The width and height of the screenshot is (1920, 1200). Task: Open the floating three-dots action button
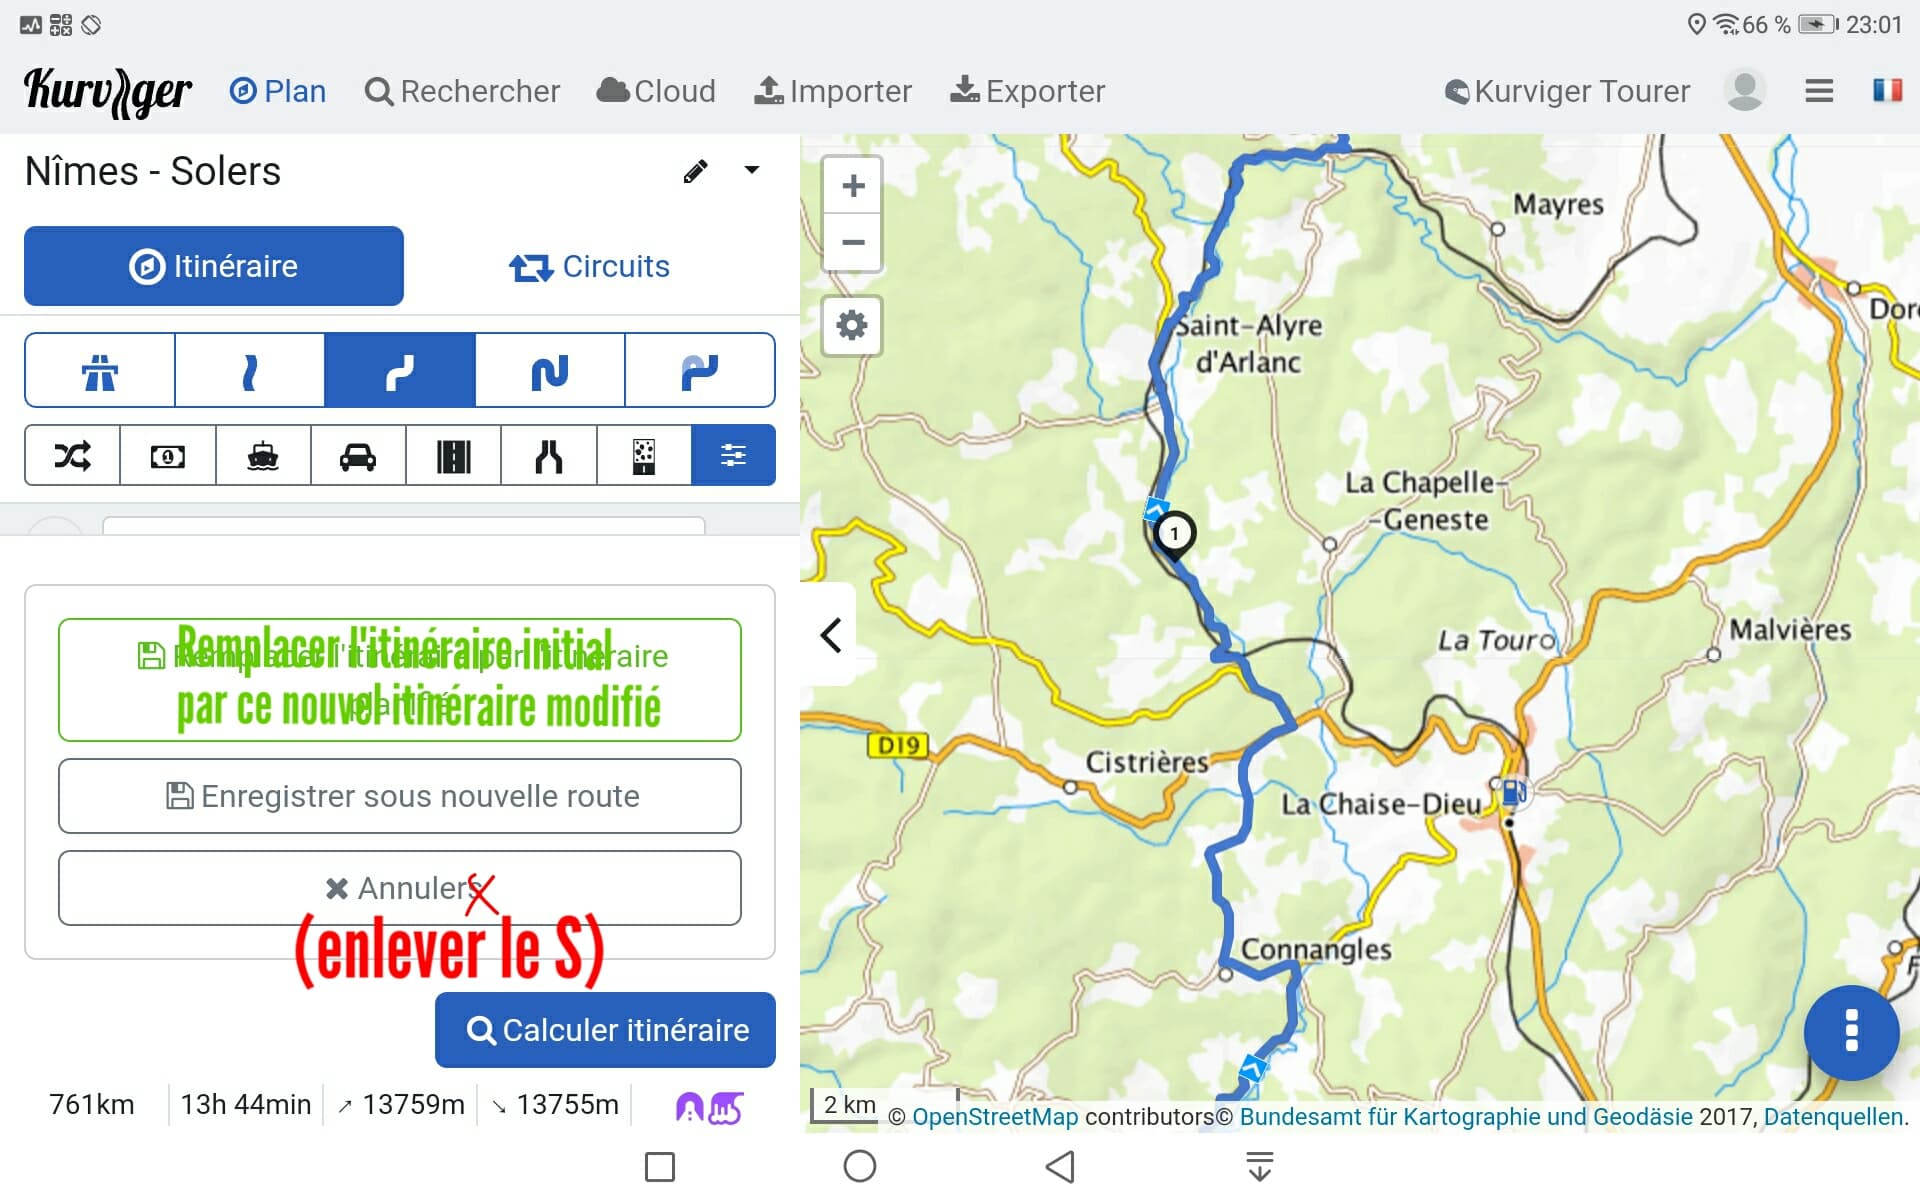tap(1851, 1032)
